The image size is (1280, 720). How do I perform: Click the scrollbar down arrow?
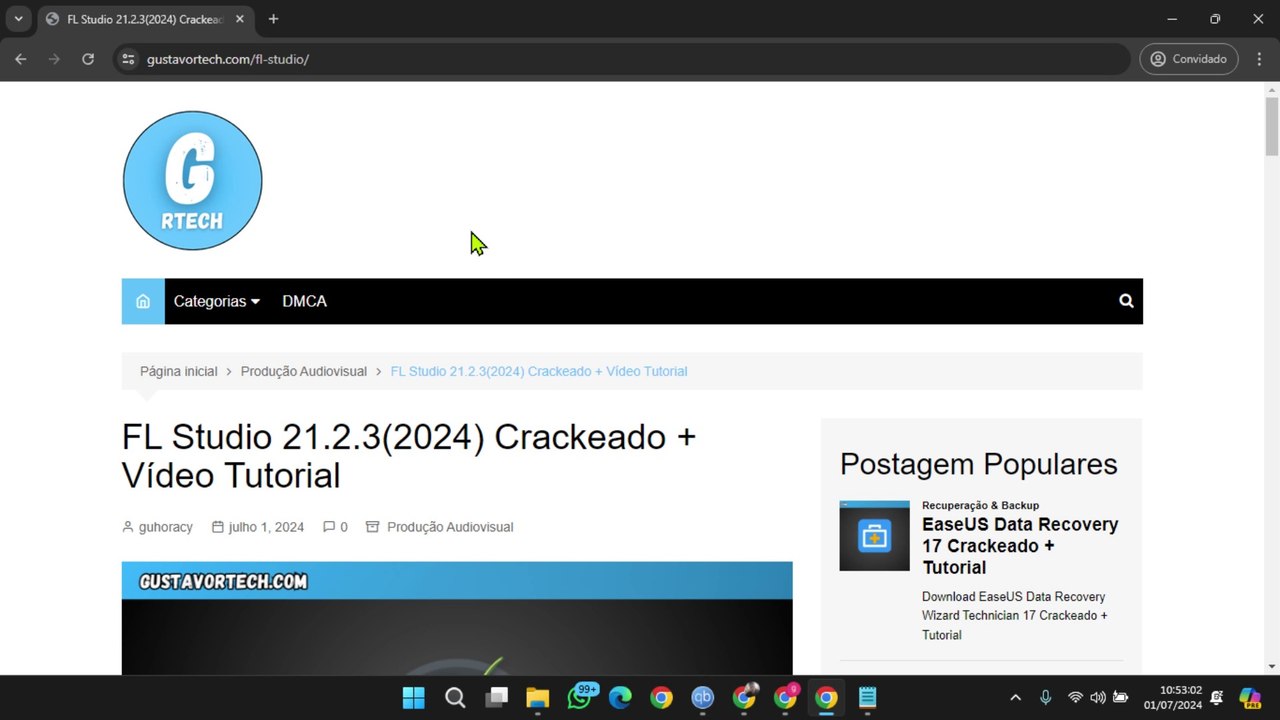pyautogui.click(x=1272, y=666)
